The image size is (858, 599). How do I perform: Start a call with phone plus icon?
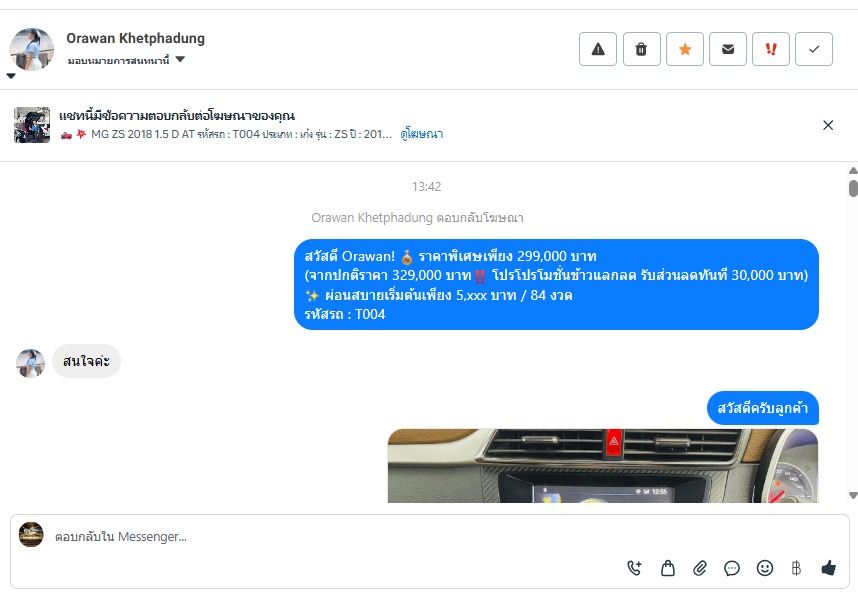click(635, 568)
